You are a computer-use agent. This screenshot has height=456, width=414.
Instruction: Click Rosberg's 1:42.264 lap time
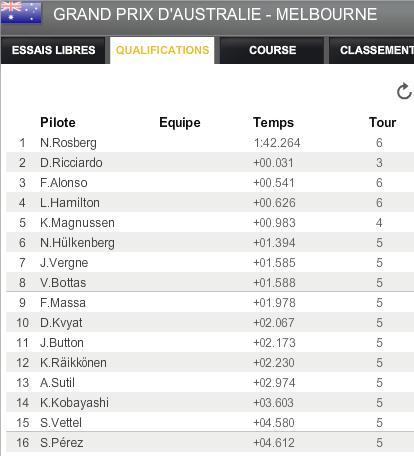pos(277,143)
